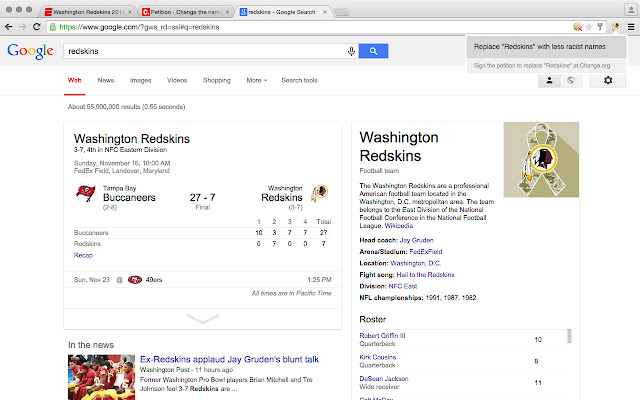Open a new tab with the blank tab button

click(342, 13)
